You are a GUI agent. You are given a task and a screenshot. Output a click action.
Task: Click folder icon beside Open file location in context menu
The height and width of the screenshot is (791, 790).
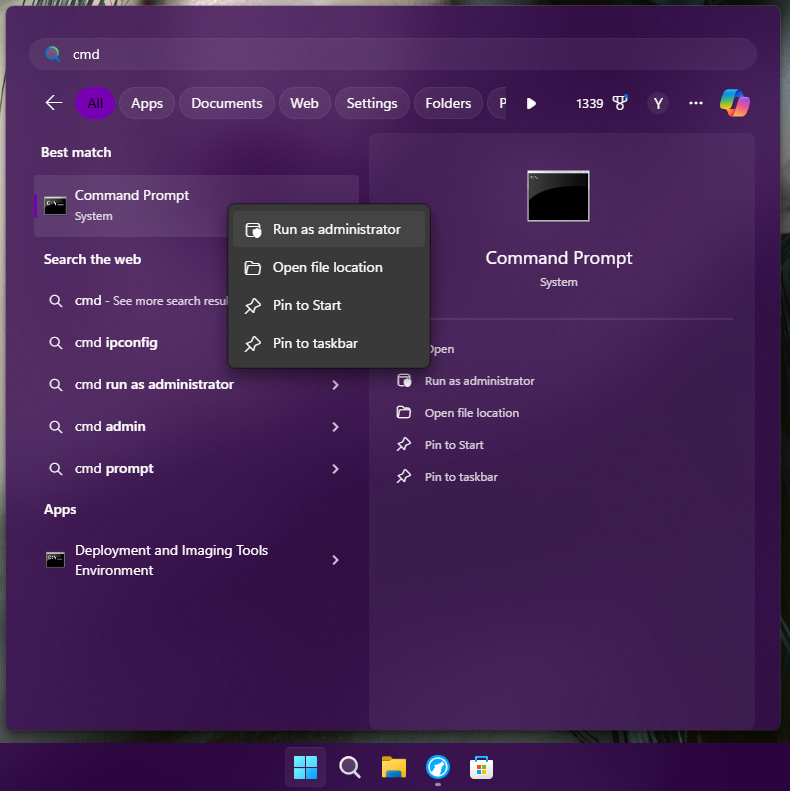tap(253, 267)
